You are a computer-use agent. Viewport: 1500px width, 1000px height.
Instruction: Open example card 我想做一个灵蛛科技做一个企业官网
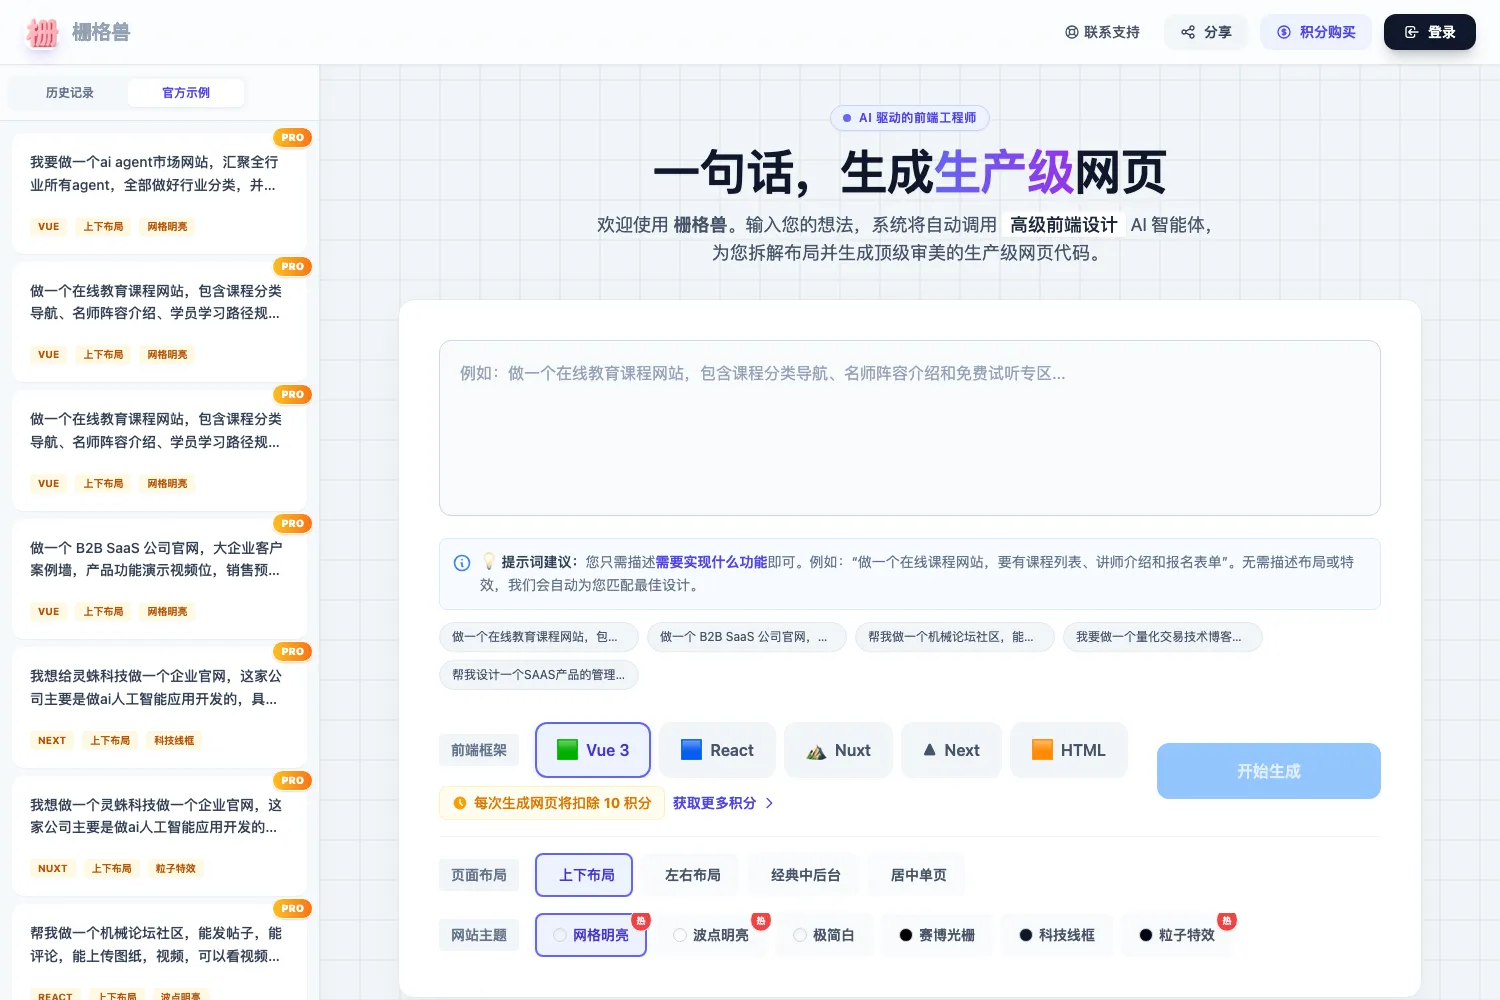160,836
